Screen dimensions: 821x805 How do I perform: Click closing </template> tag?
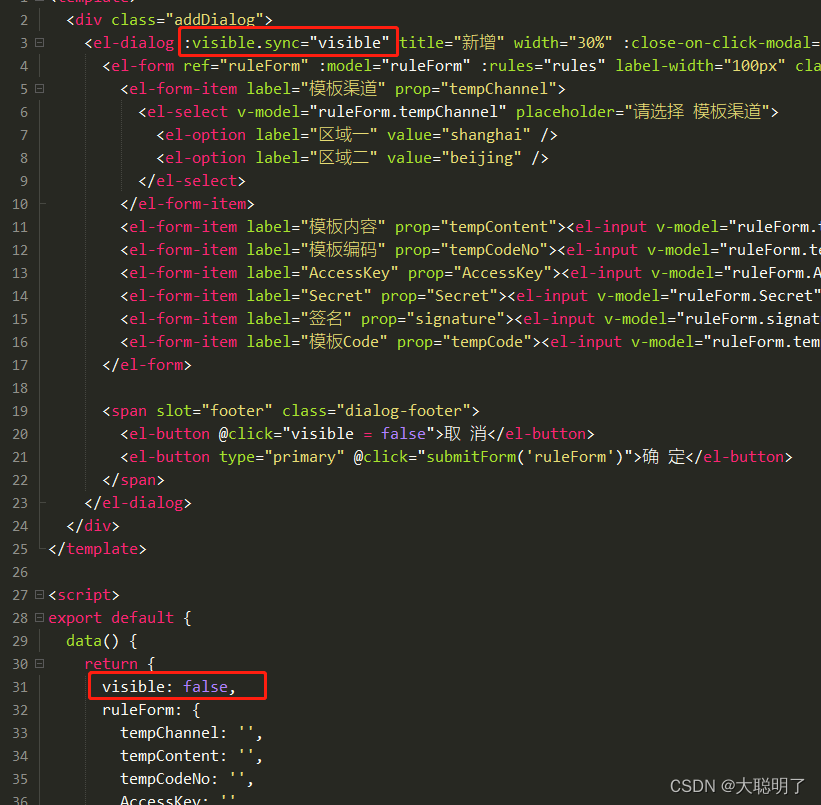pos(97,549)
